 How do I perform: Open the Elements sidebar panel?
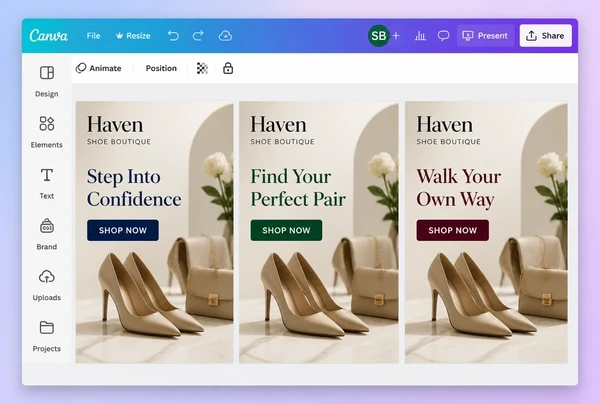[47, 132]
